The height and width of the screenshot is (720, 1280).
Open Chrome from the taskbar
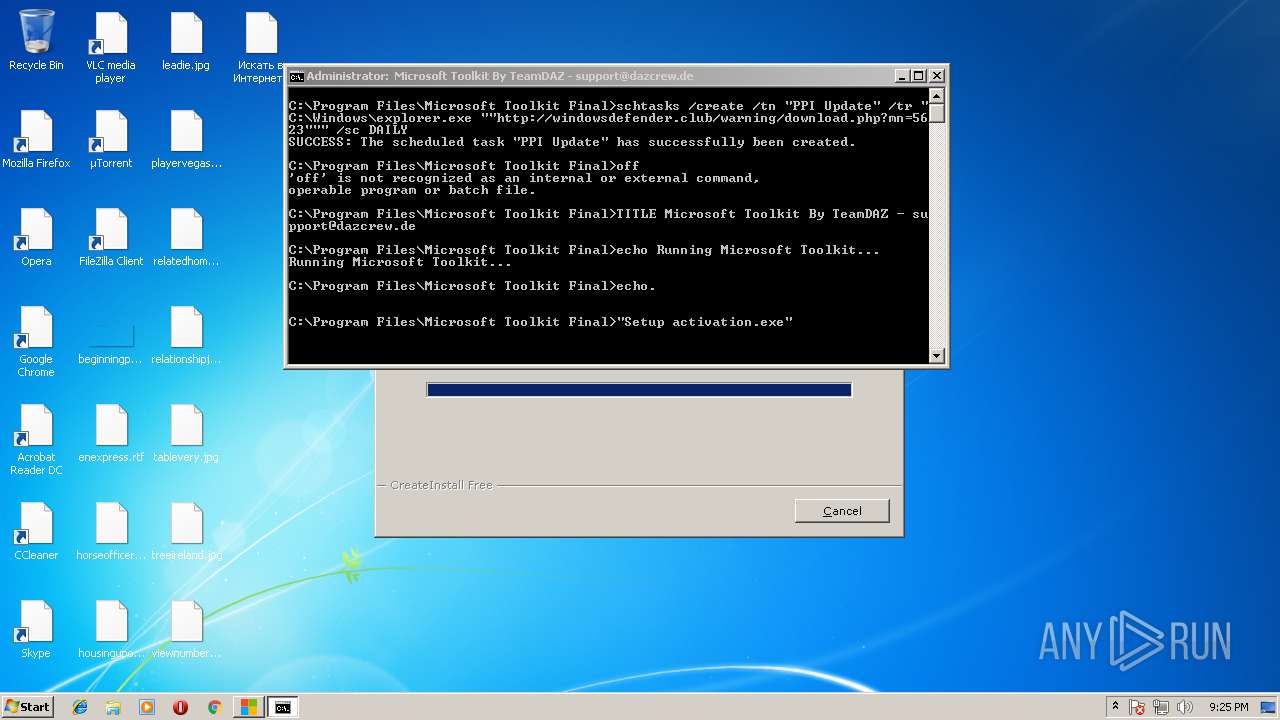tap(214, 707)
